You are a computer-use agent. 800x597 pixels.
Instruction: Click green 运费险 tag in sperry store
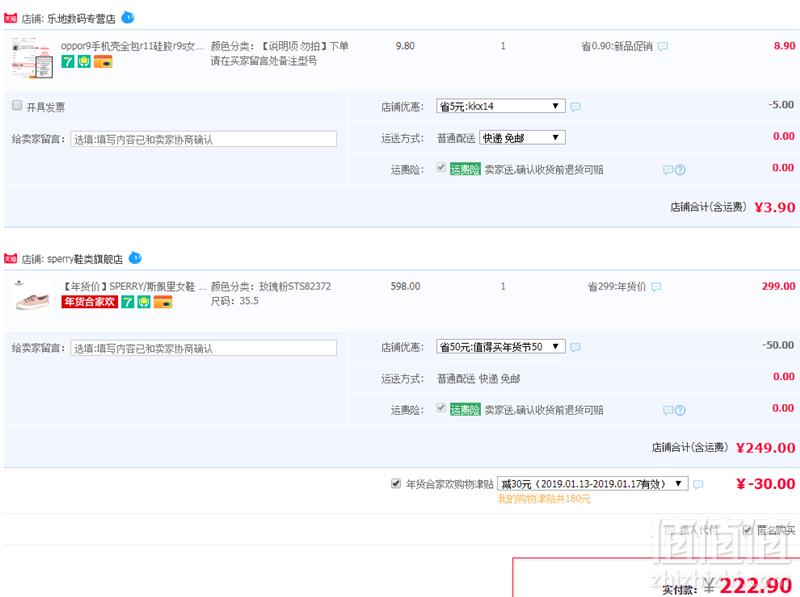pos(465,410)
